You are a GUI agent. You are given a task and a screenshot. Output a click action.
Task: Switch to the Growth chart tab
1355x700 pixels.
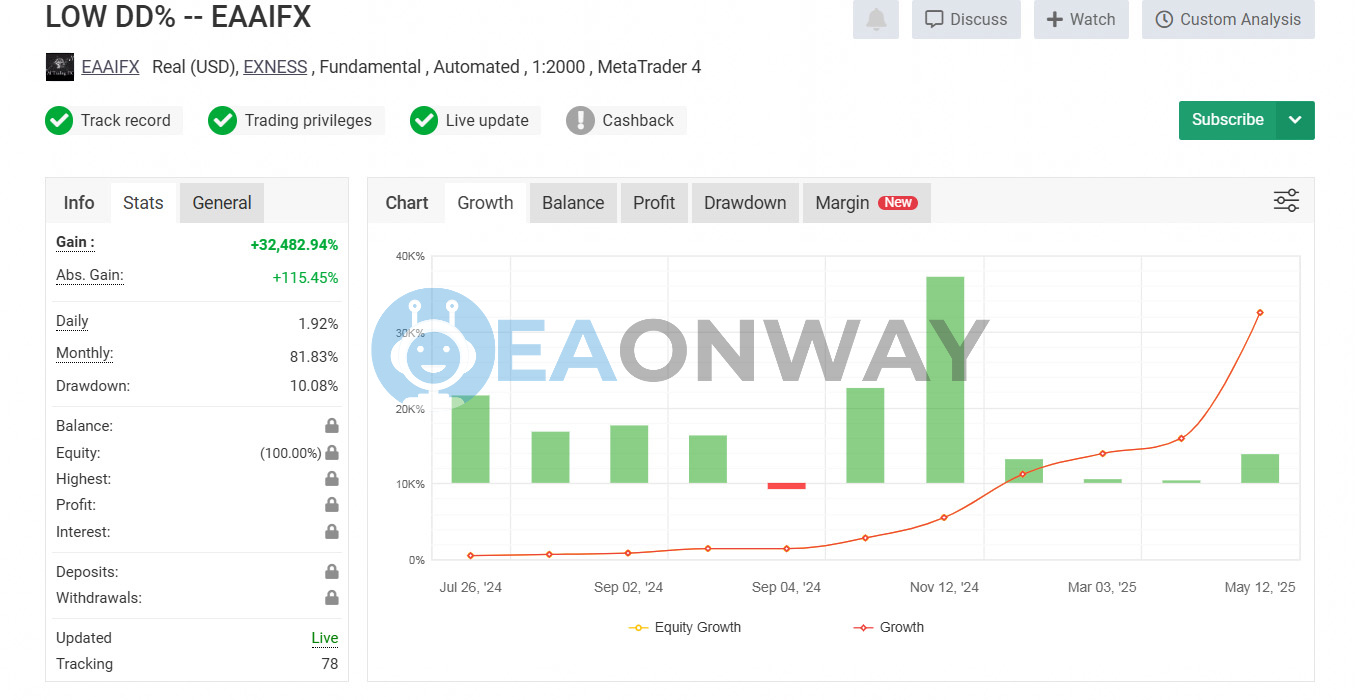click(485, 203)
